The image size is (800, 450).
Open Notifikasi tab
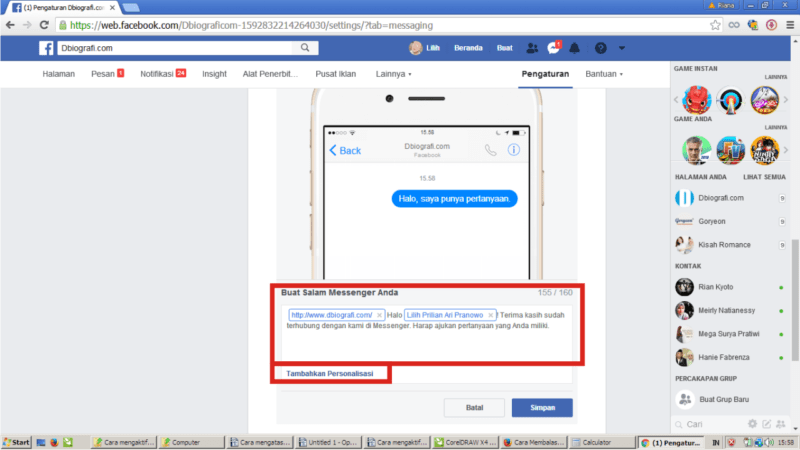(x=163, y=74)
